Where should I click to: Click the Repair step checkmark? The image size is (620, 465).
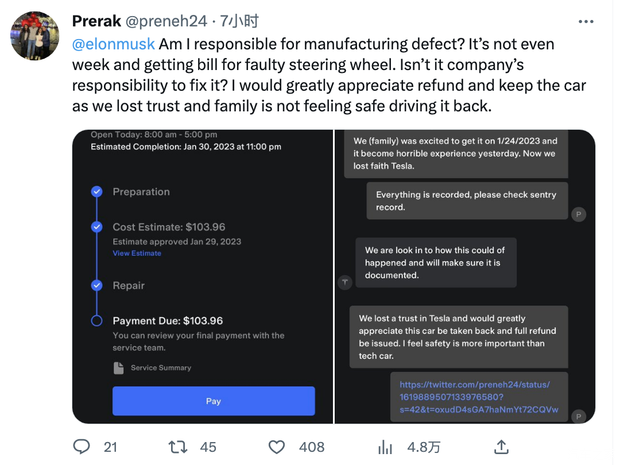point(97,285)
